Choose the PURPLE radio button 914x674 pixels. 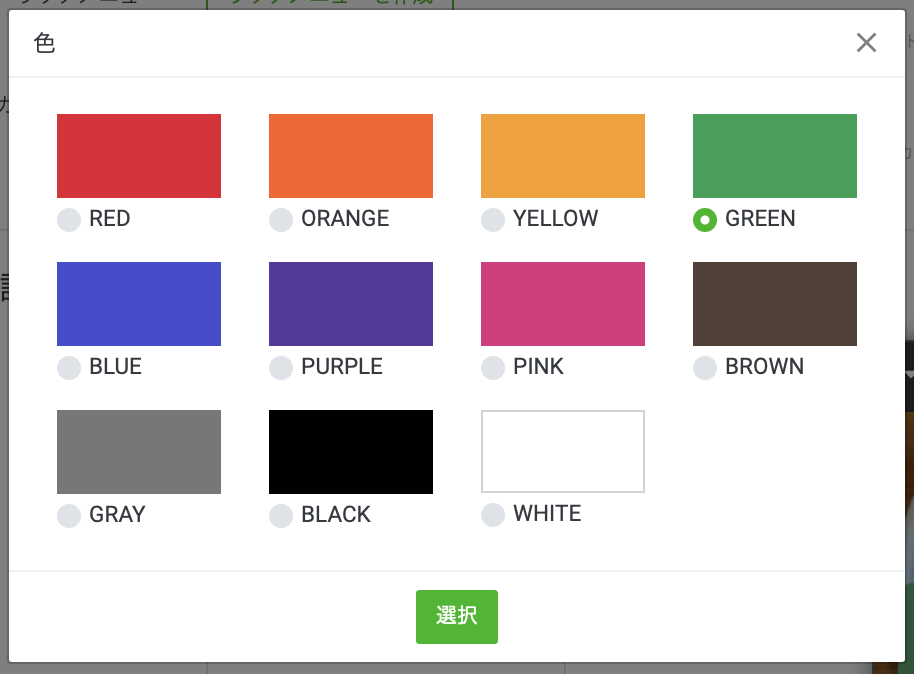[281, 368]
